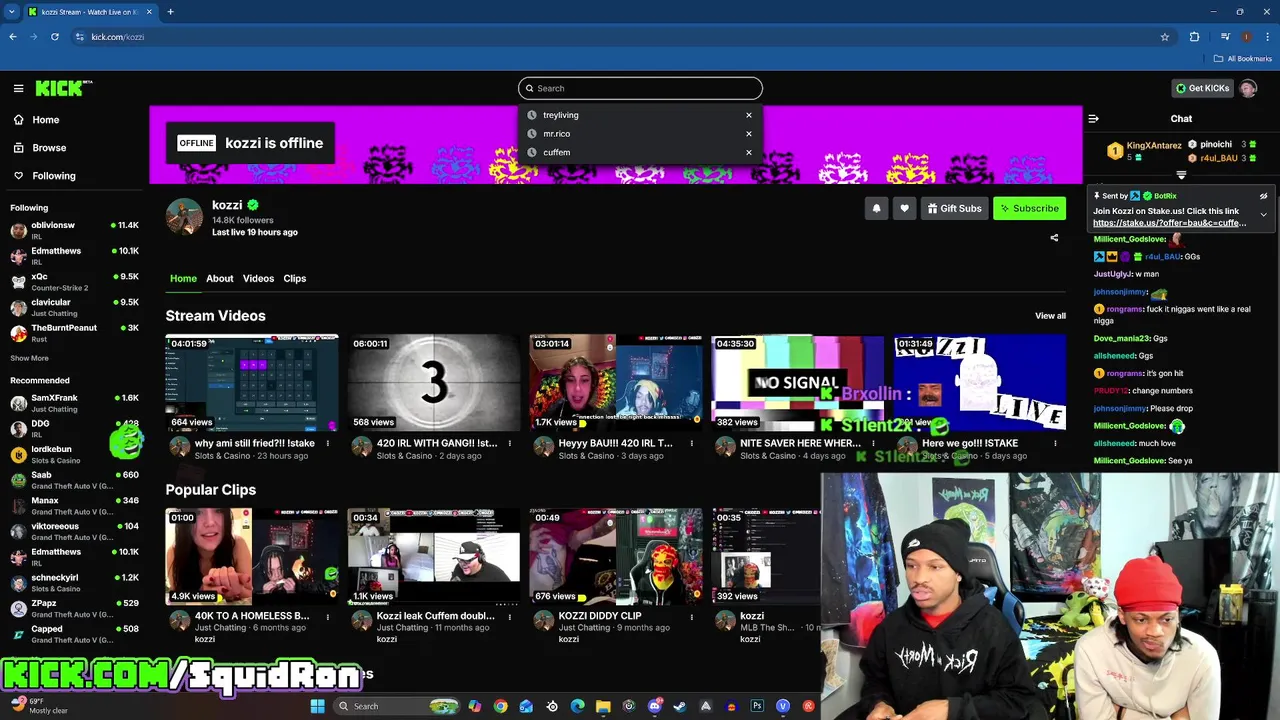Open Discord from the taskbar
This screenshot has height=720, width=1280.
pyautogui.click(x=655, y=706)
